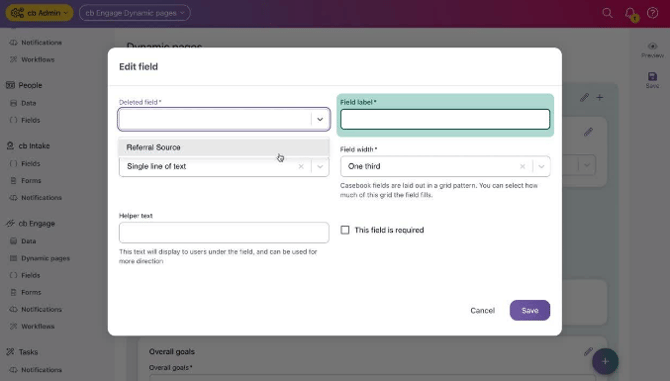This screenshot has width=670, height=381.
Task: Click the Cancel button
Action: click(x=482, y=311)
